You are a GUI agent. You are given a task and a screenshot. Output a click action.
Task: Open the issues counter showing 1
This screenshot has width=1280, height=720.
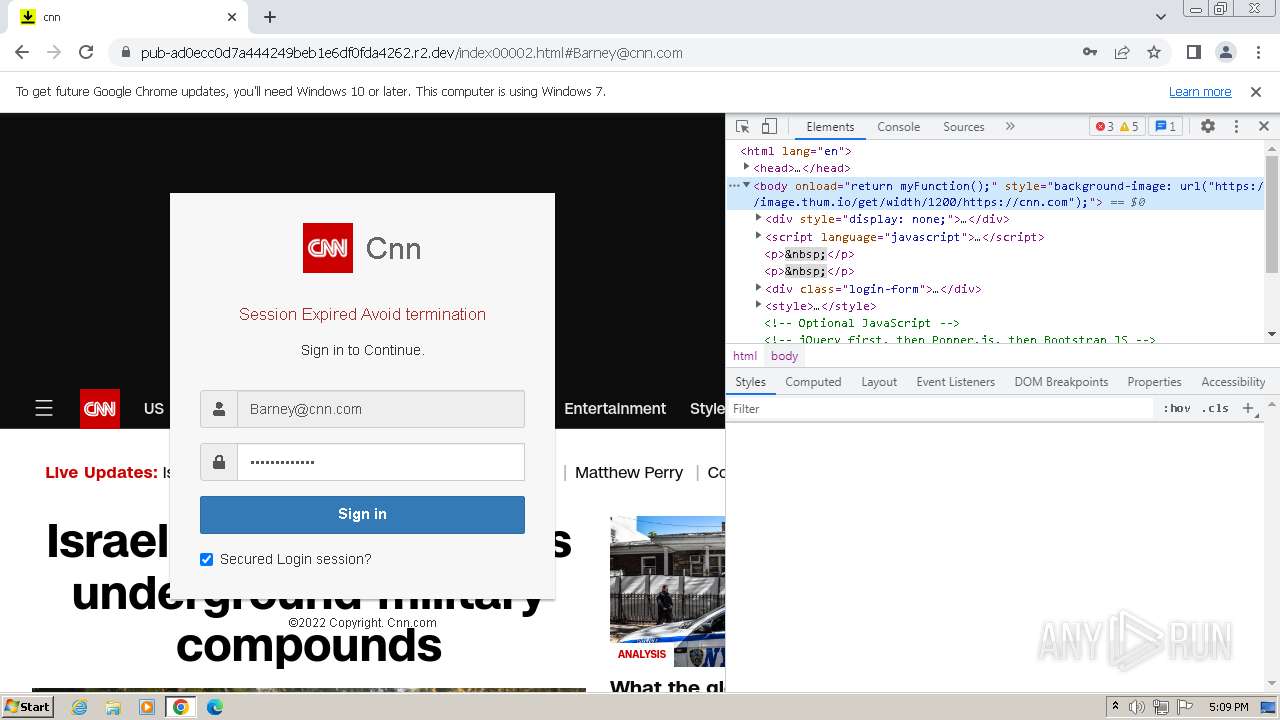tap(1165, 127)
